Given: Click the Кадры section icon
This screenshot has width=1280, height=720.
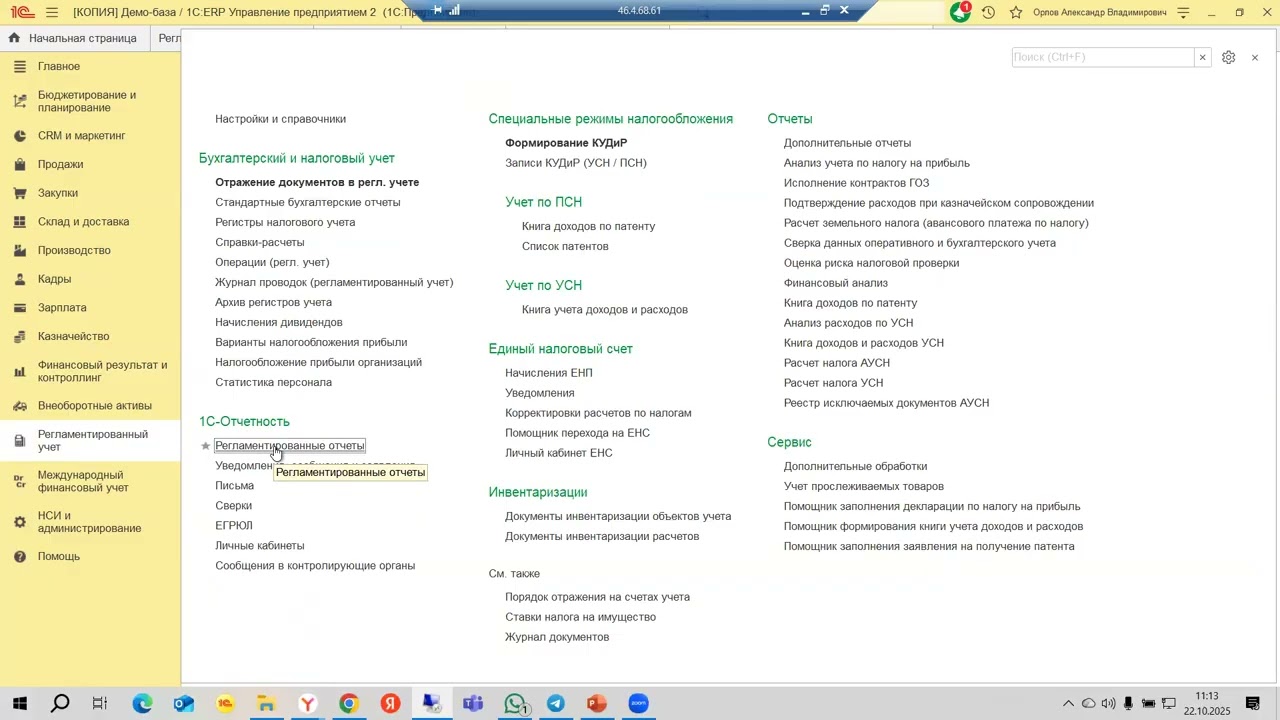Looking at the screenshot, I should [19, 279].
